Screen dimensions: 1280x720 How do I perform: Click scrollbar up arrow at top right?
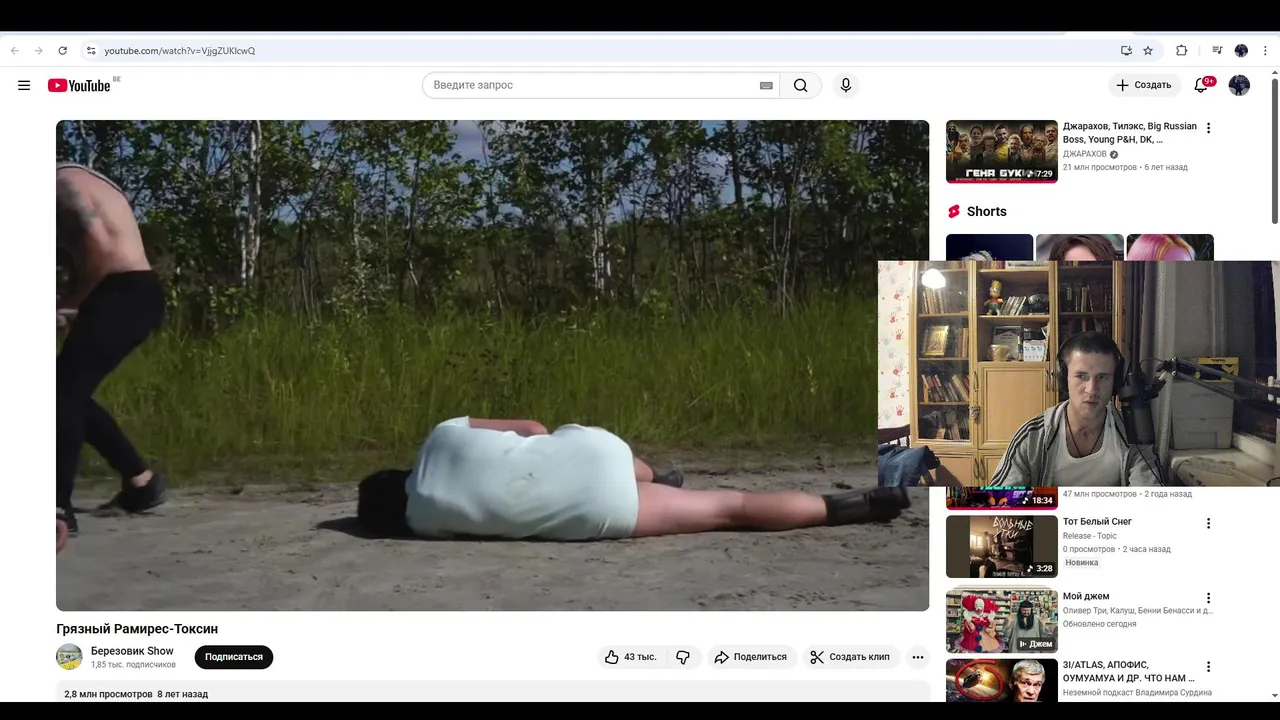[1274, 72]
